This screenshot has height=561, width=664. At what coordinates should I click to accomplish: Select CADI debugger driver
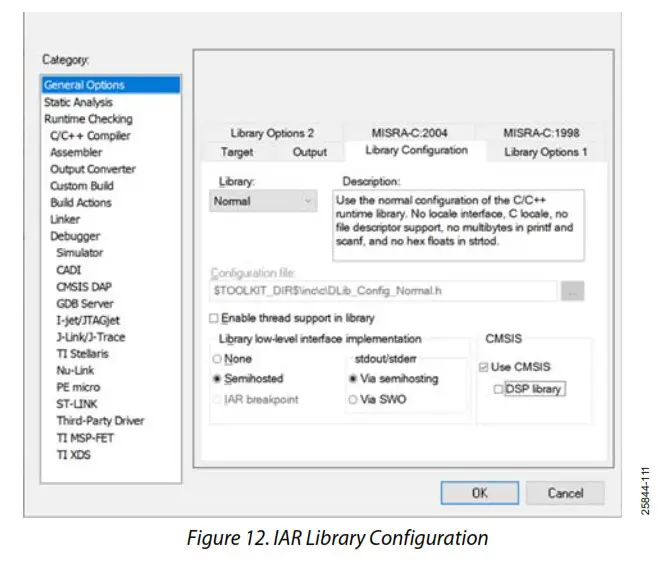[69, 270]
